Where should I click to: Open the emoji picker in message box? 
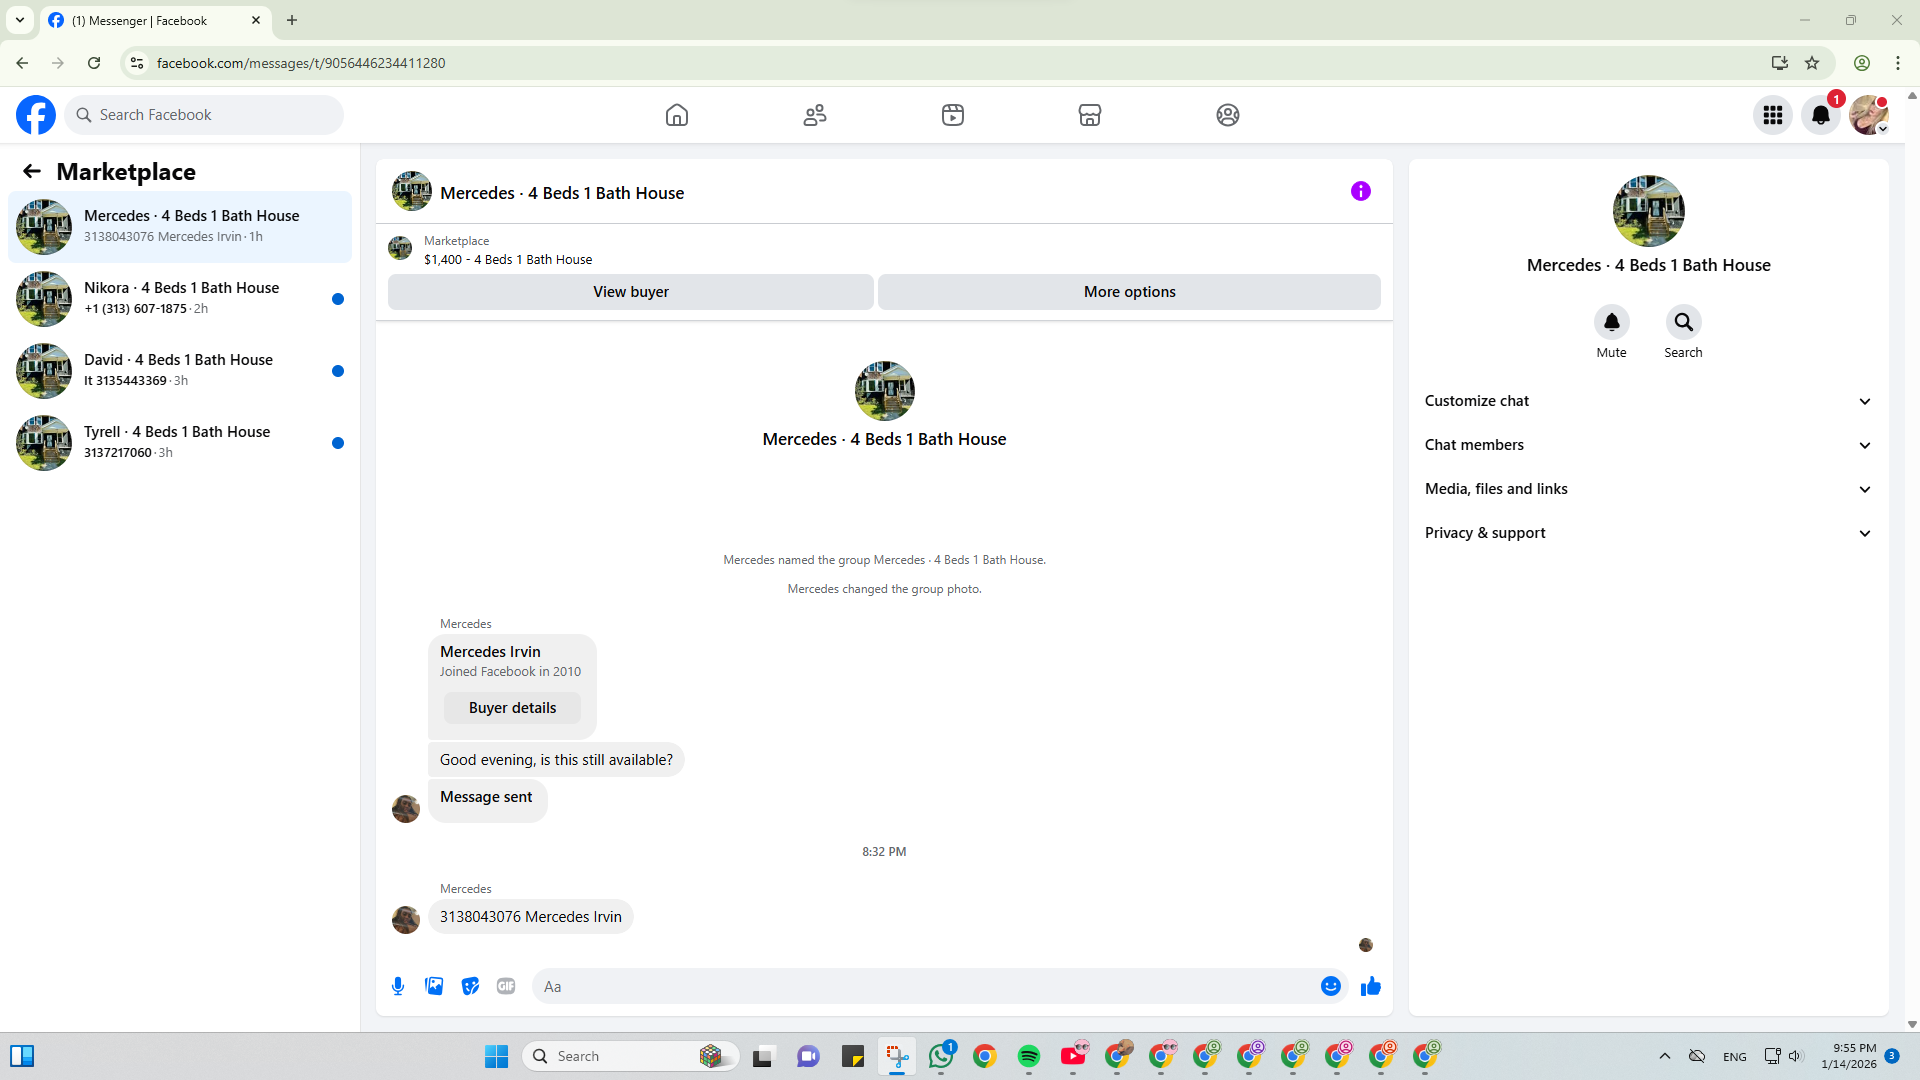(1330, 986)
